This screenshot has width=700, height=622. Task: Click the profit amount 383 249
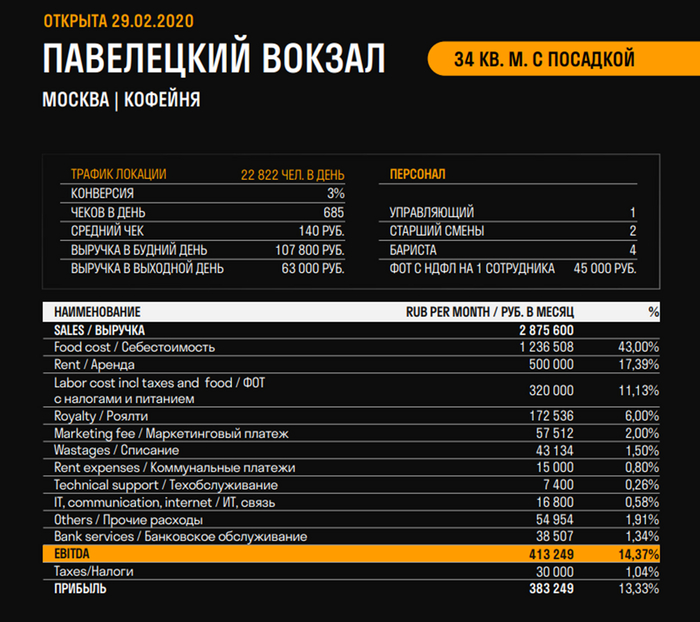click(x=551, y=589)
